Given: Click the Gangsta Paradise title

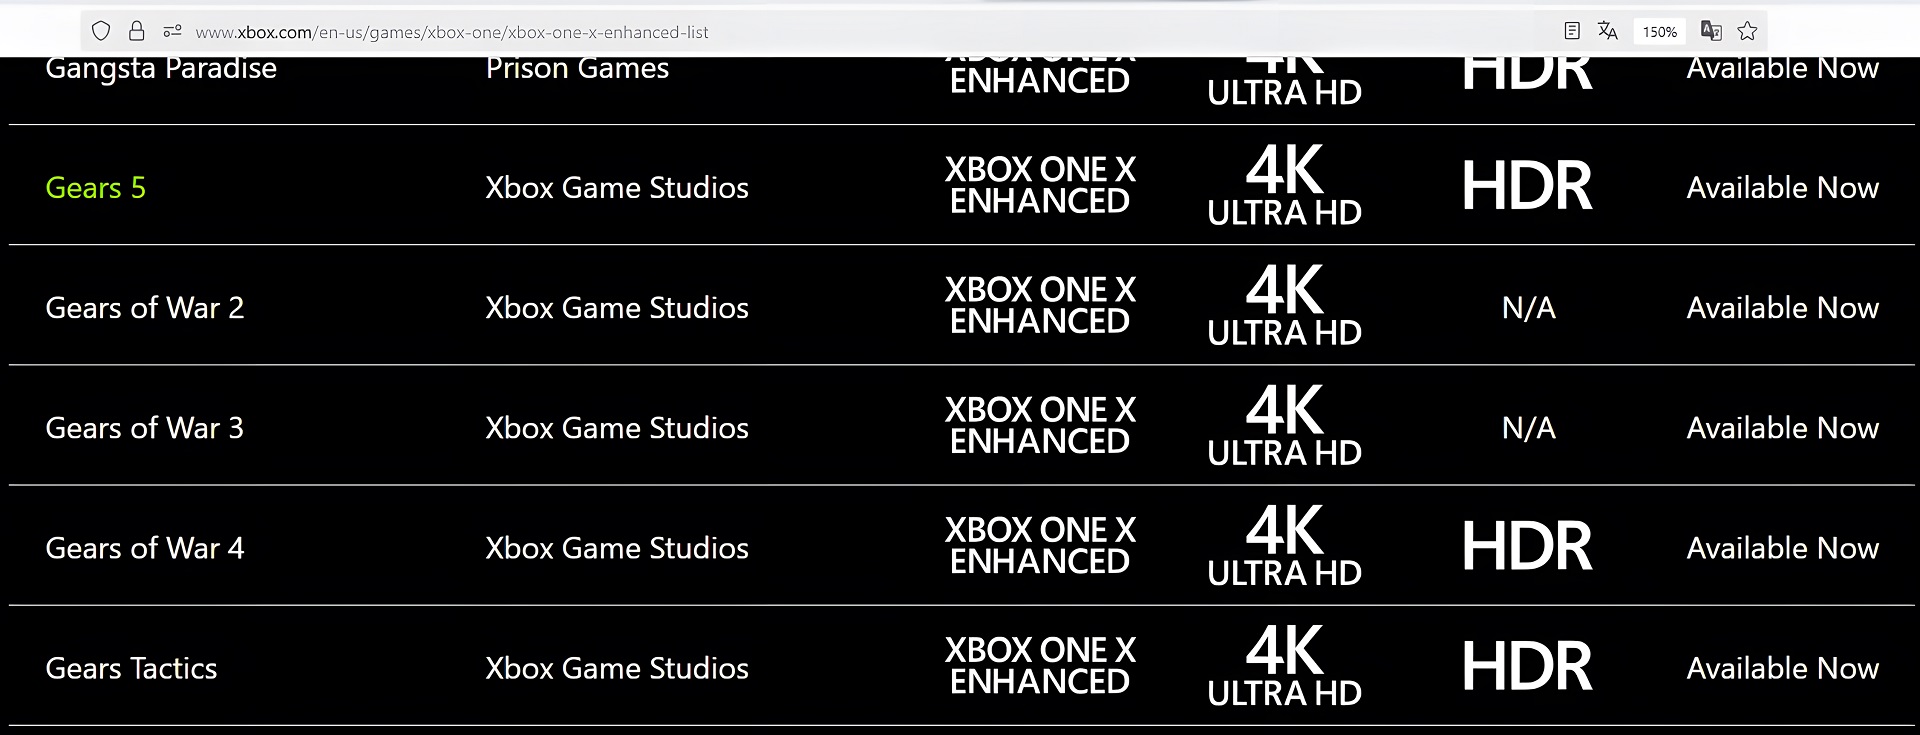Looking at the screenshot, I should coord(161,69).
